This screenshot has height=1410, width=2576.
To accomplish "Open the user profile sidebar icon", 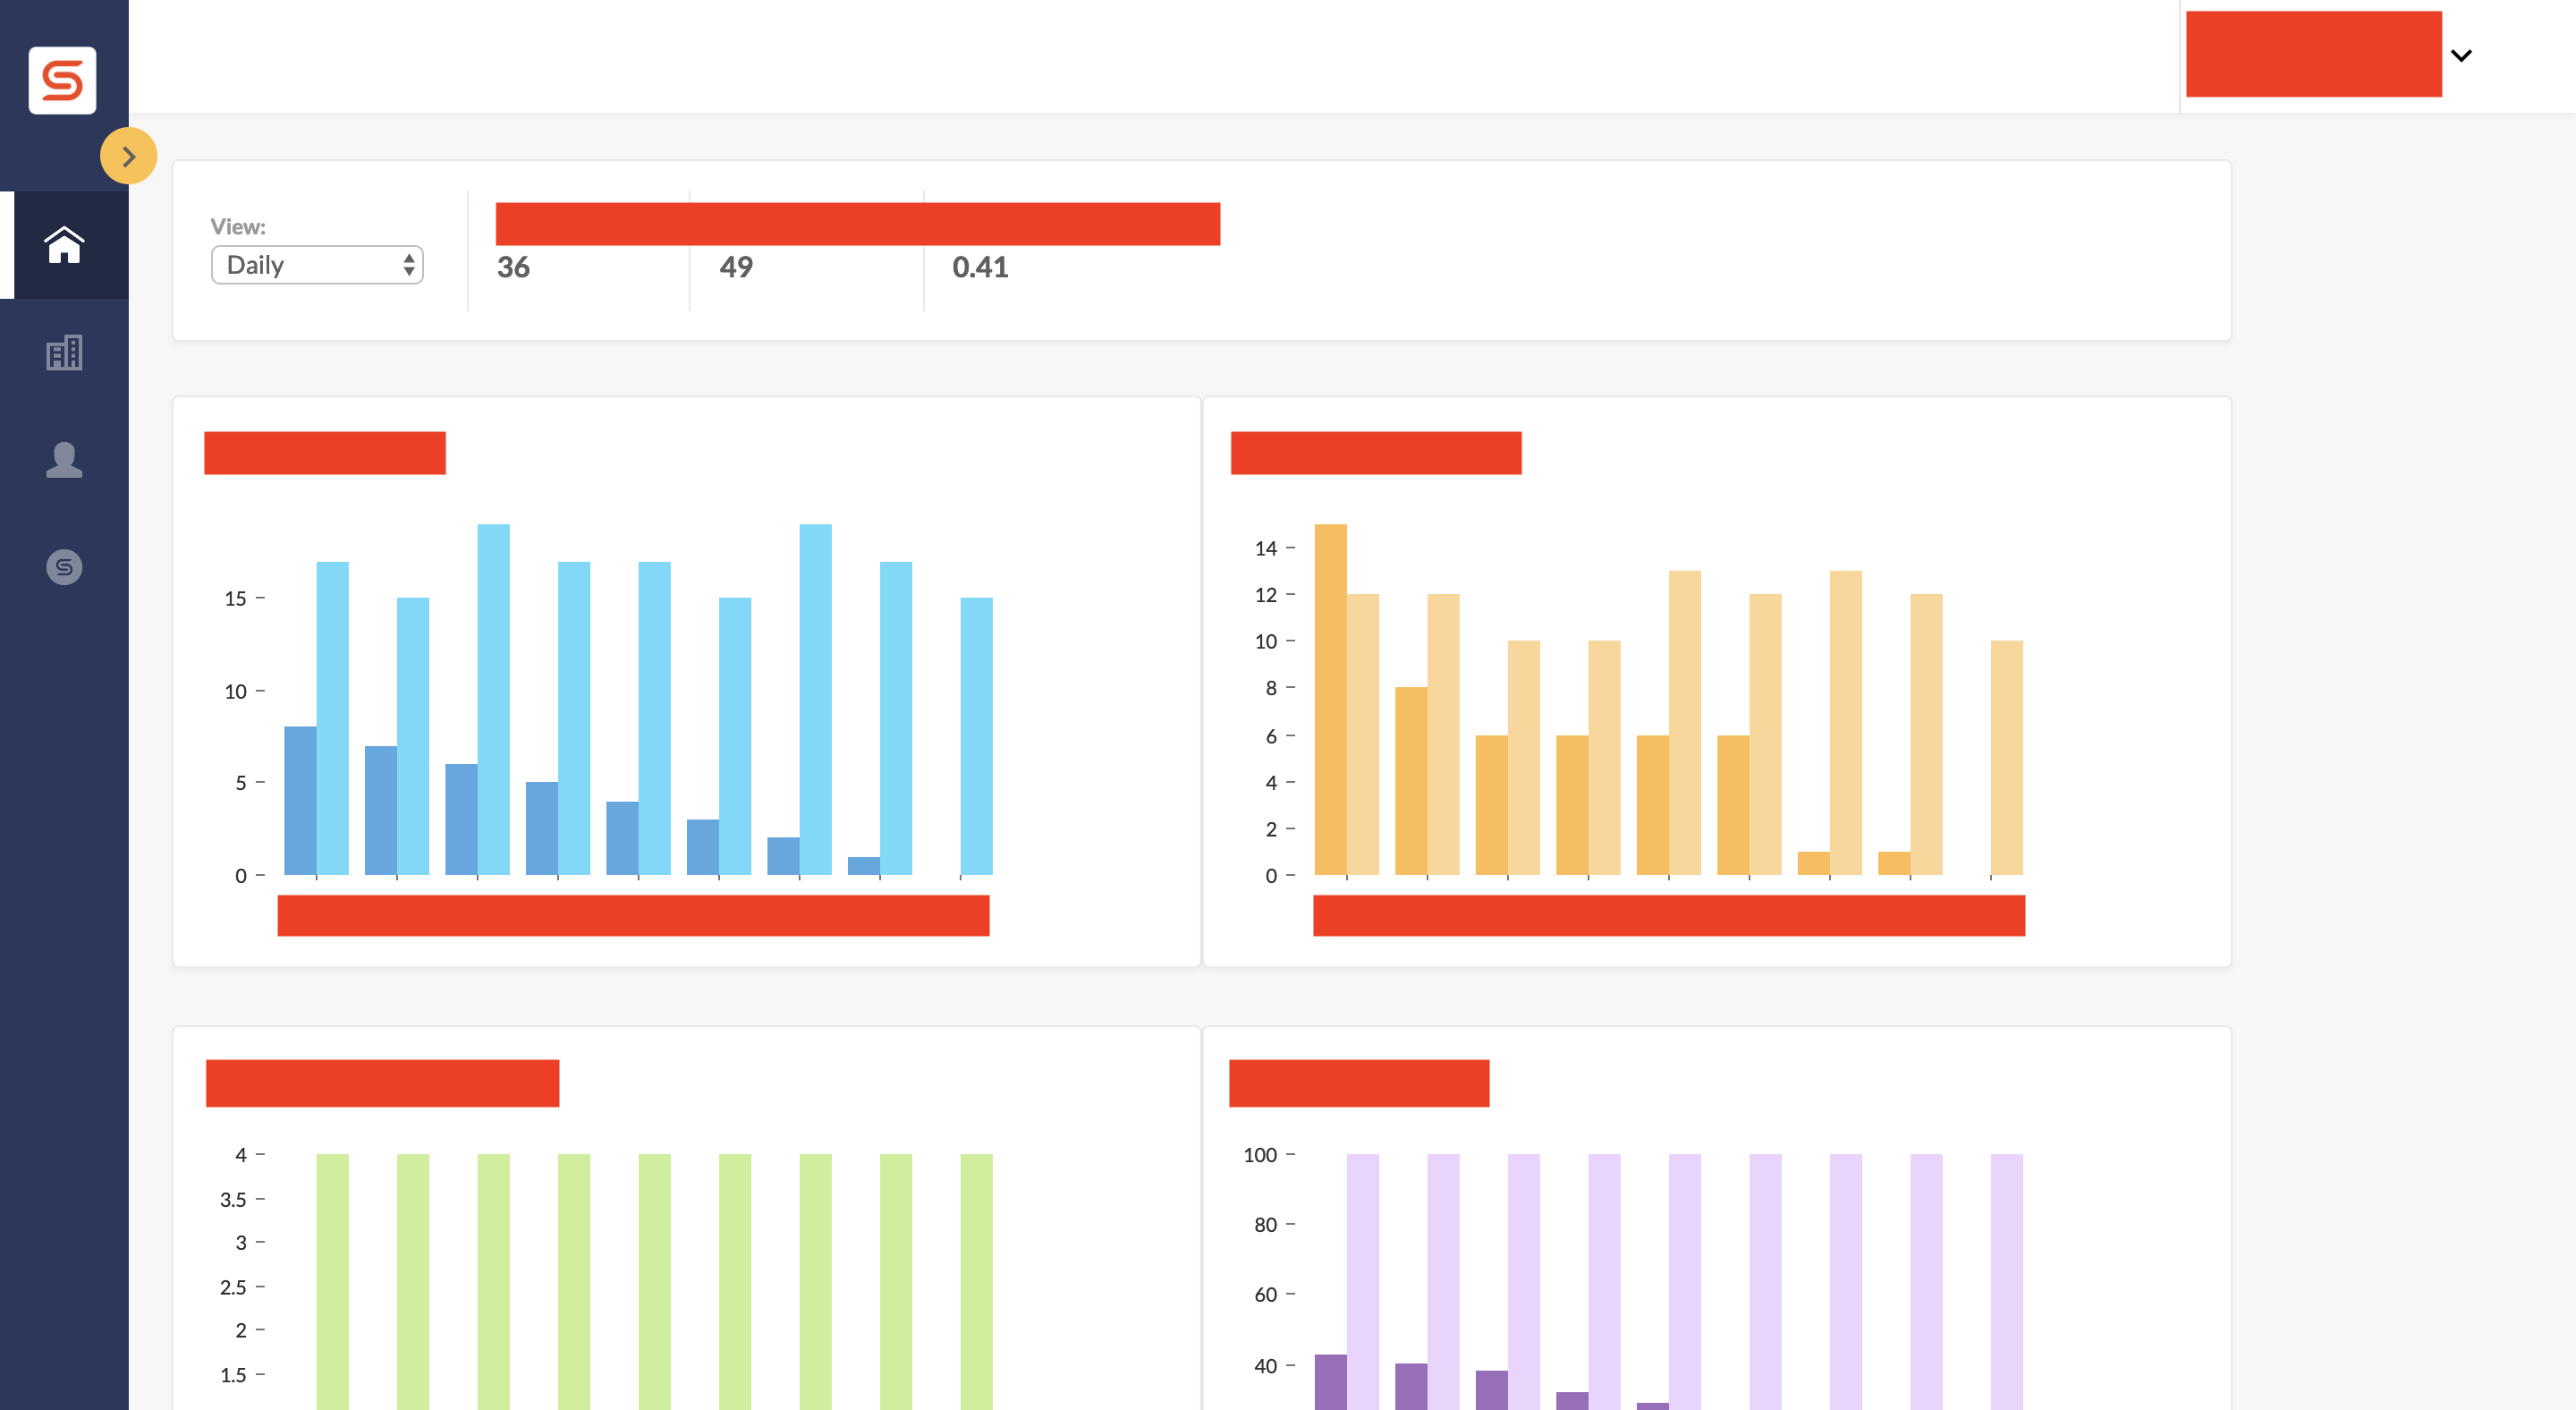I will point(64,460).
